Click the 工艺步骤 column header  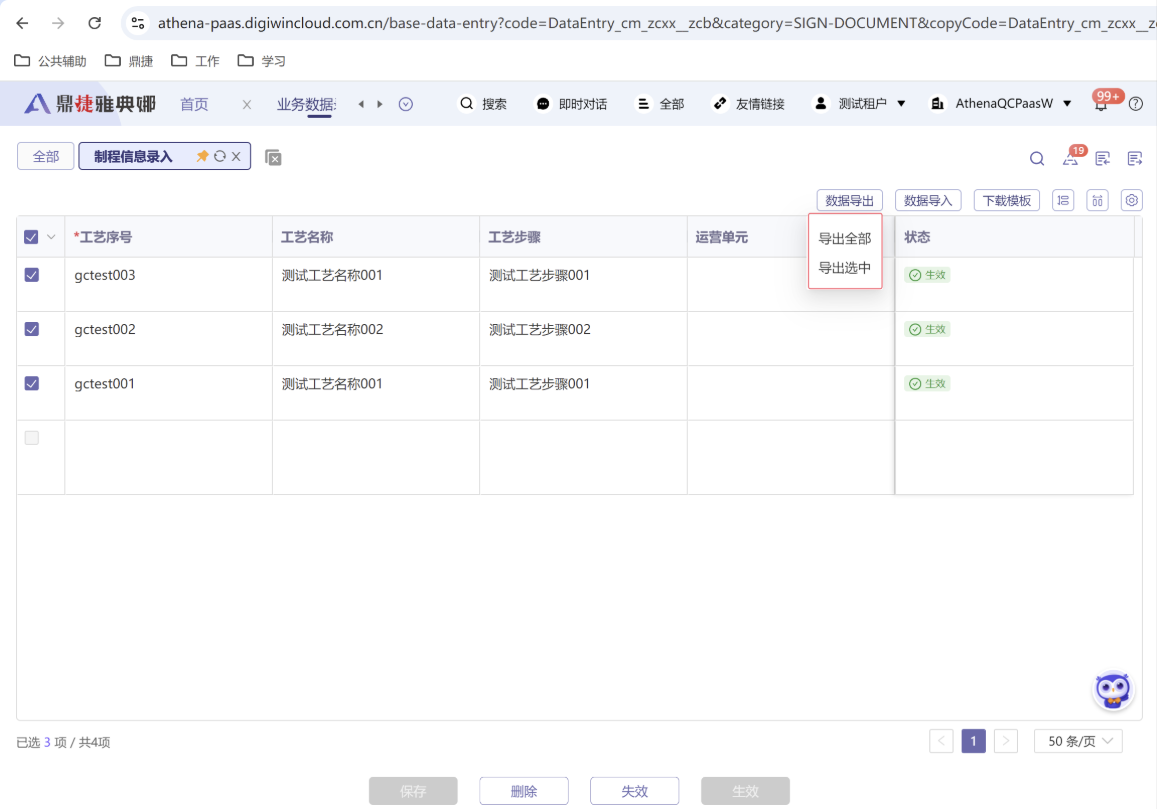point(583,237)
